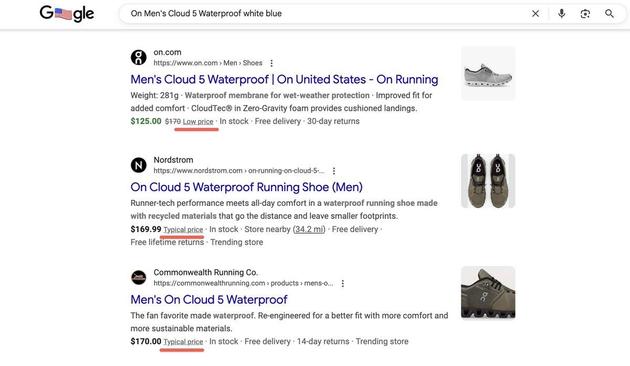630x366 pixels.
Task: Open shoe thumbnail for Commonwealth Running result
Action: [x=488, y=292]
